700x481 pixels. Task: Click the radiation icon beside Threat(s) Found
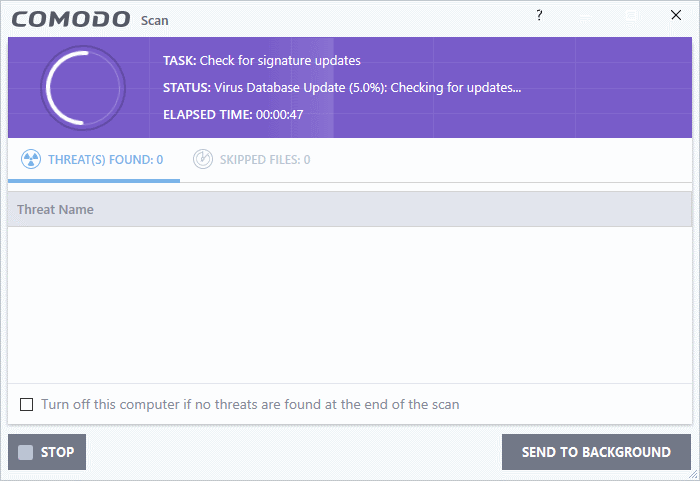(x=31, y=159)
